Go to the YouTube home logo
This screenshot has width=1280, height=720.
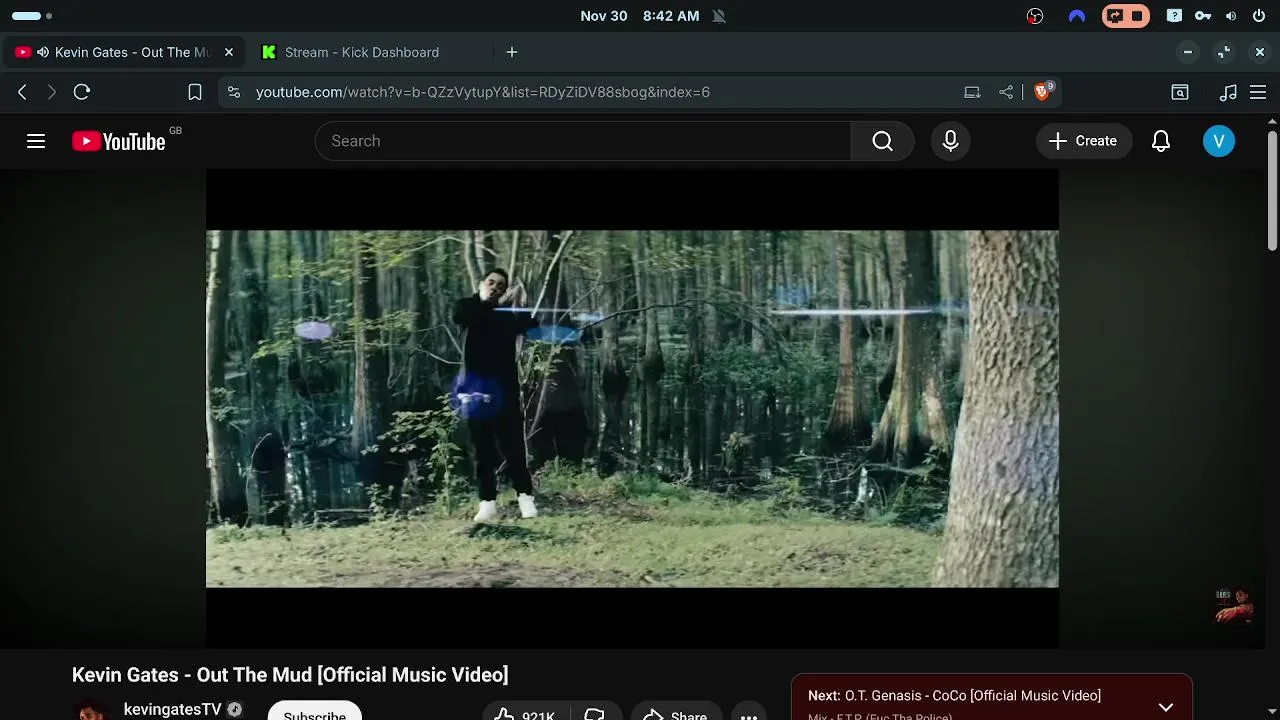pos(118,142)
